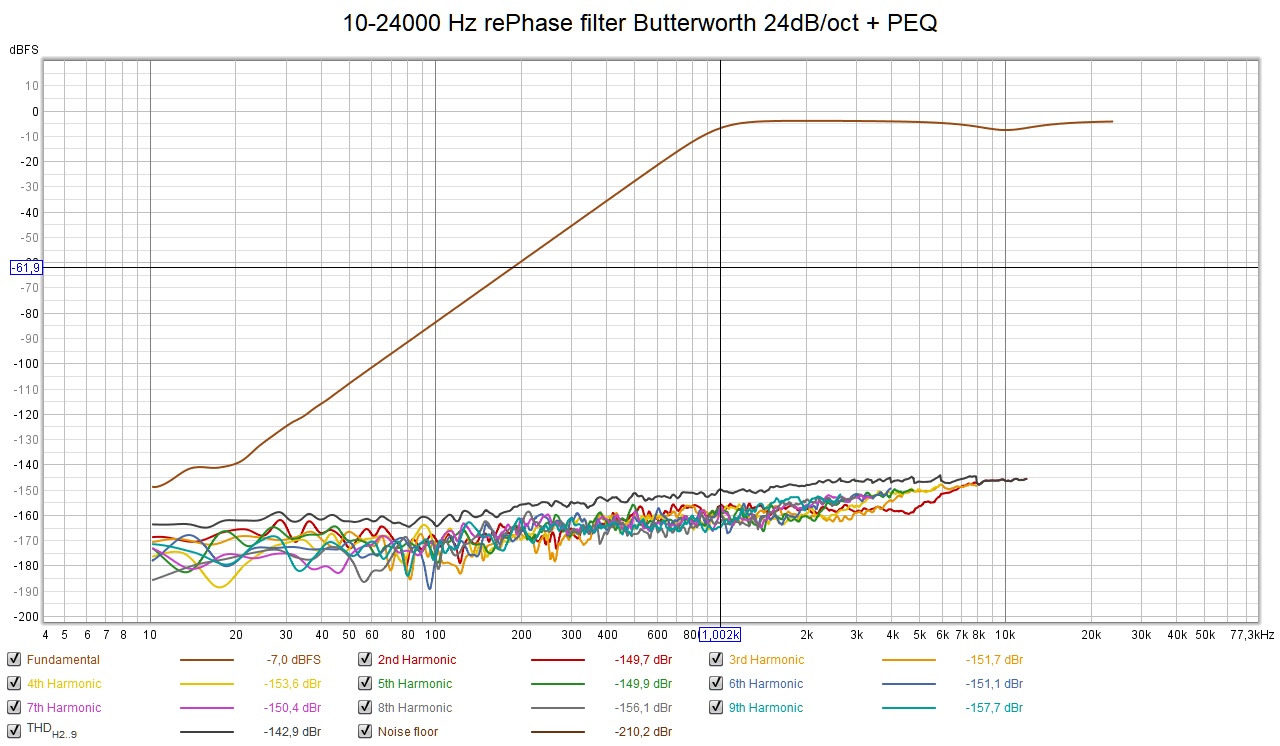Click the 2nd Harmonic legend label
The width and height of the screenshot is (1280, 746).
click(x=417, y=660)
